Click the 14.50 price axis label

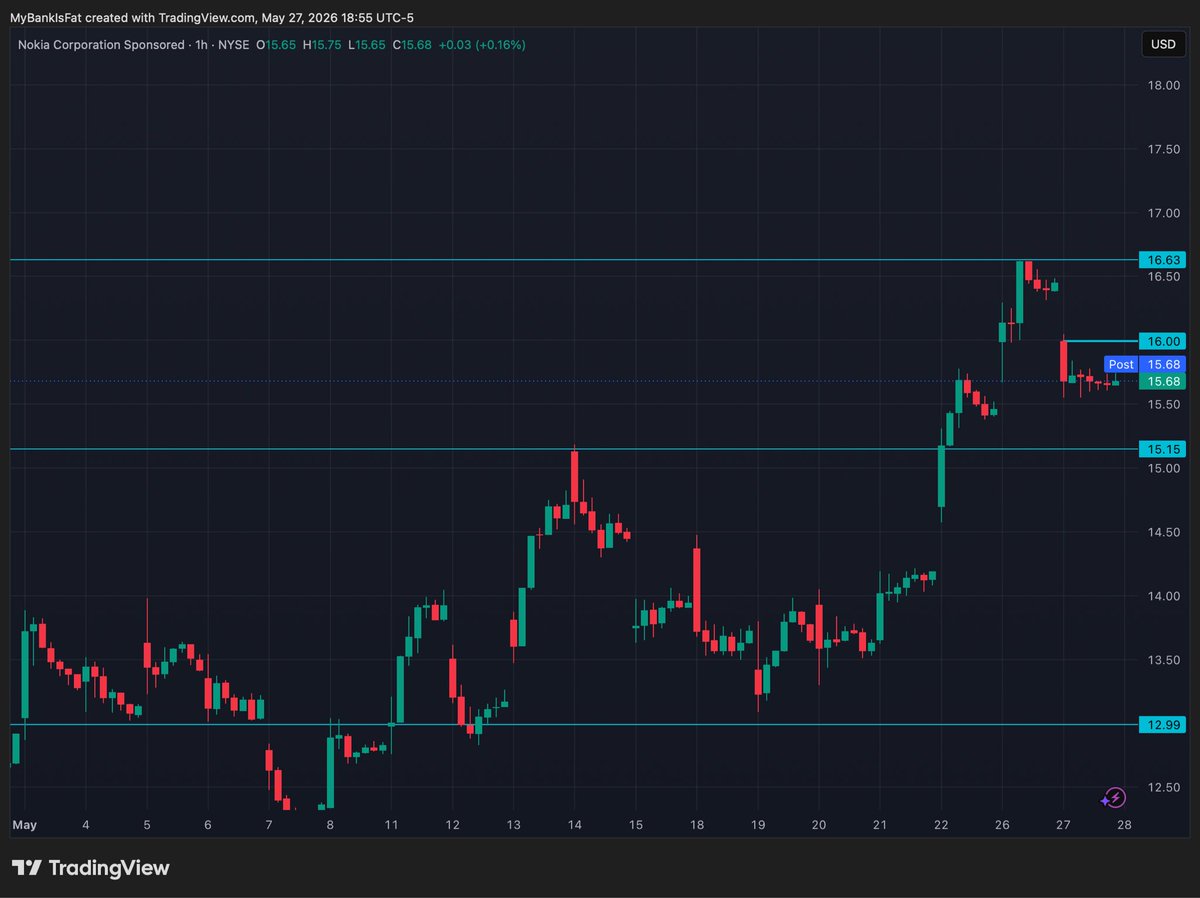point(1162,533)
